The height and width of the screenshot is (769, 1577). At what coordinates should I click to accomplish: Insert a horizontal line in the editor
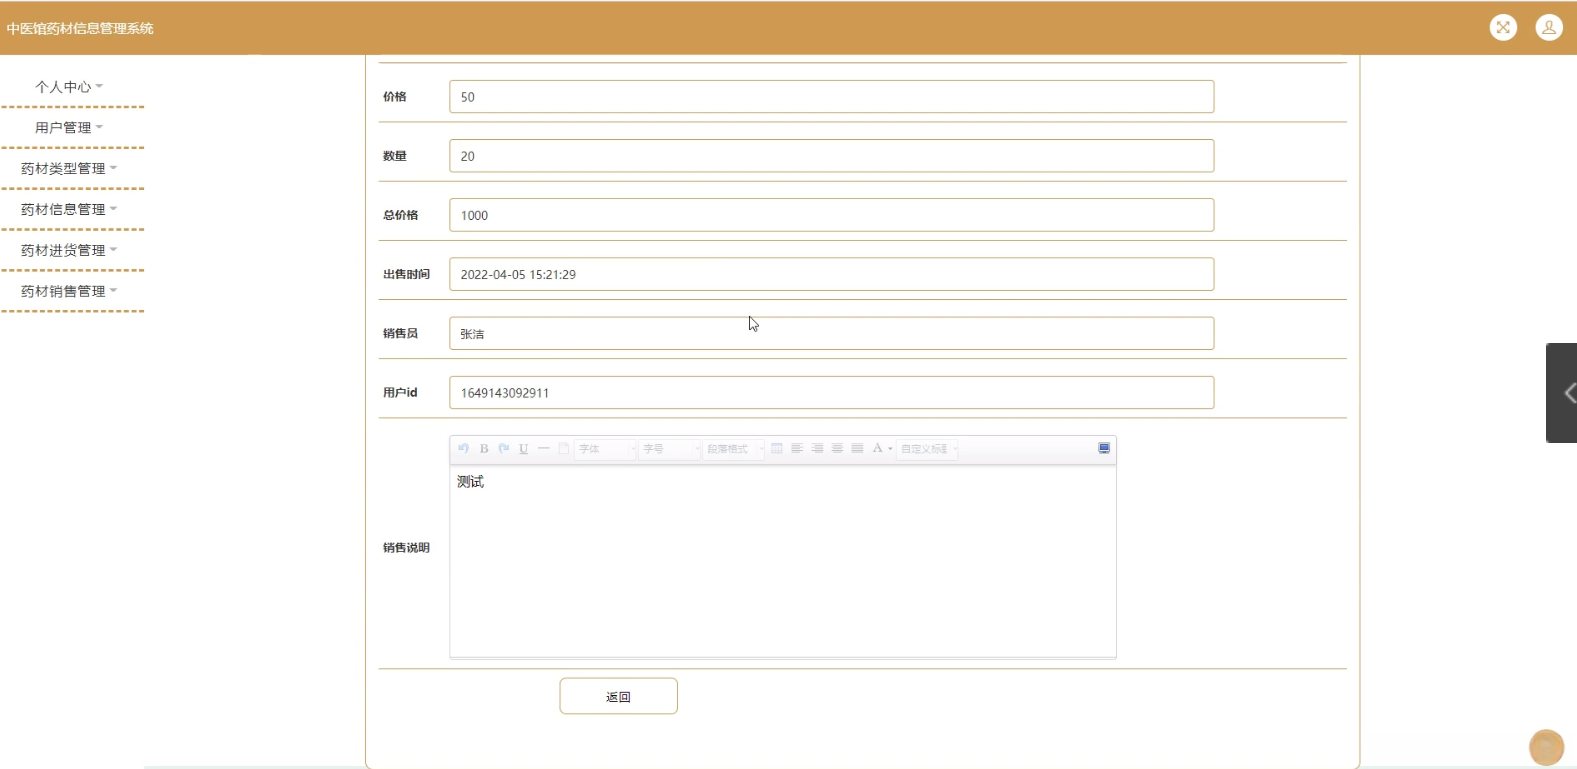[543, 449]
